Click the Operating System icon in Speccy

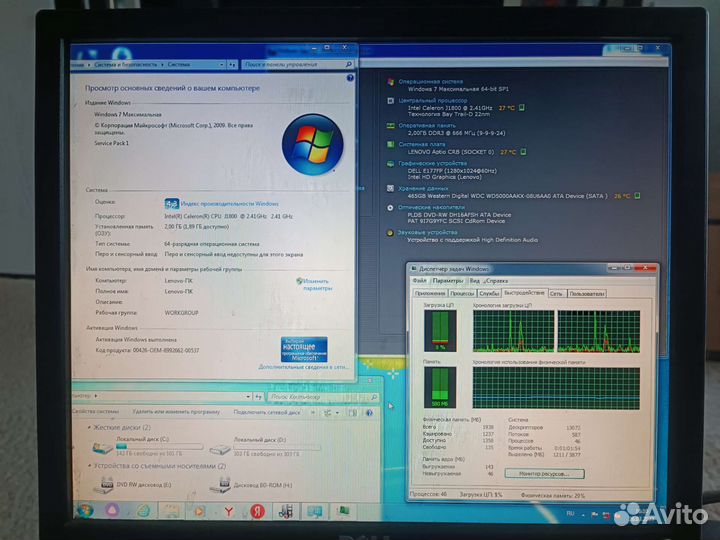[391, 82]
